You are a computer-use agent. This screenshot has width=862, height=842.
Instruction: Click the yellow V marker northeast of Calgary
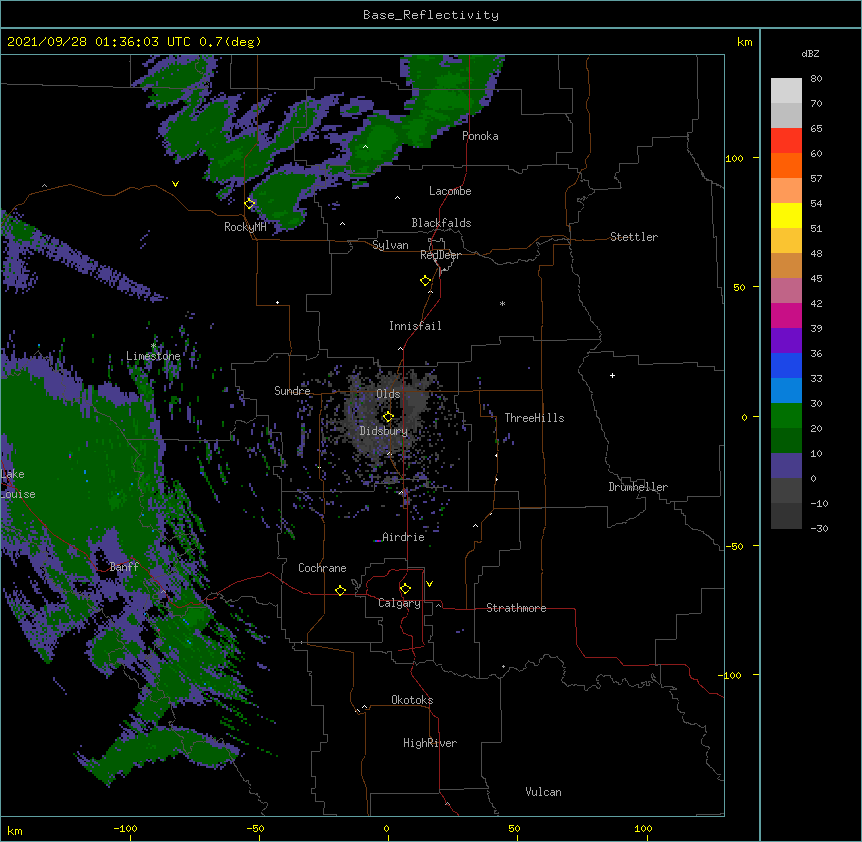[x=429, y=584]
